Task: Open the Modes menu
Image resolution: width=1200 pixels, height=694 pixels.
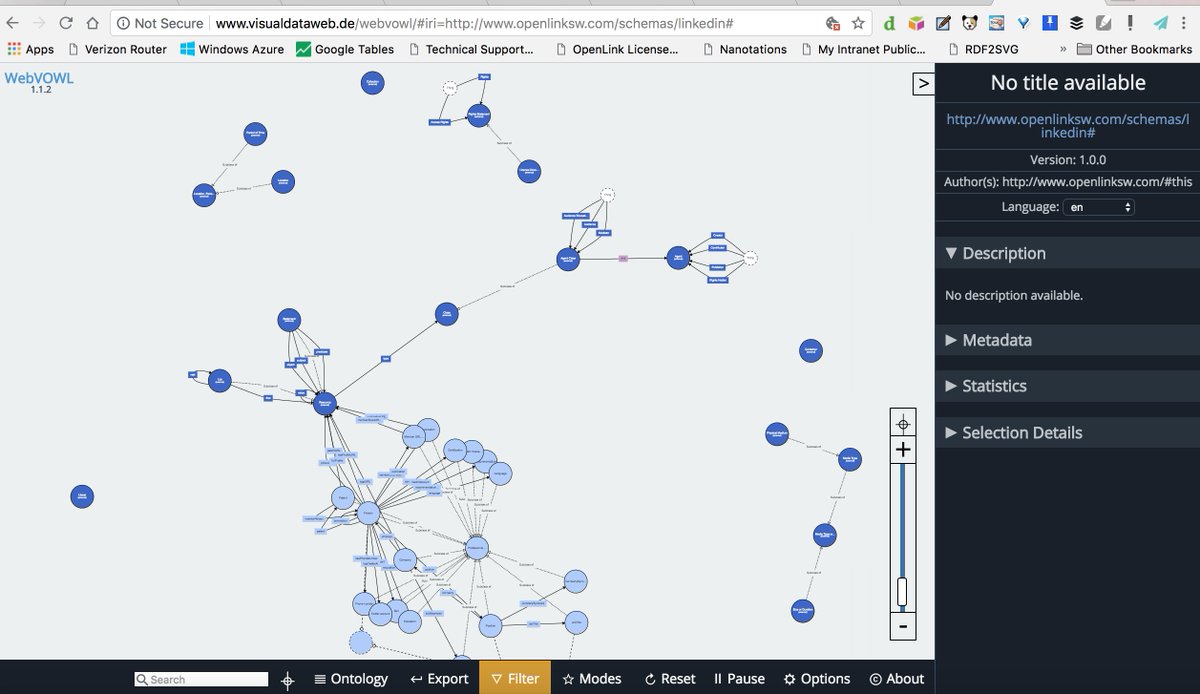Action: click(x=591, y=678)
